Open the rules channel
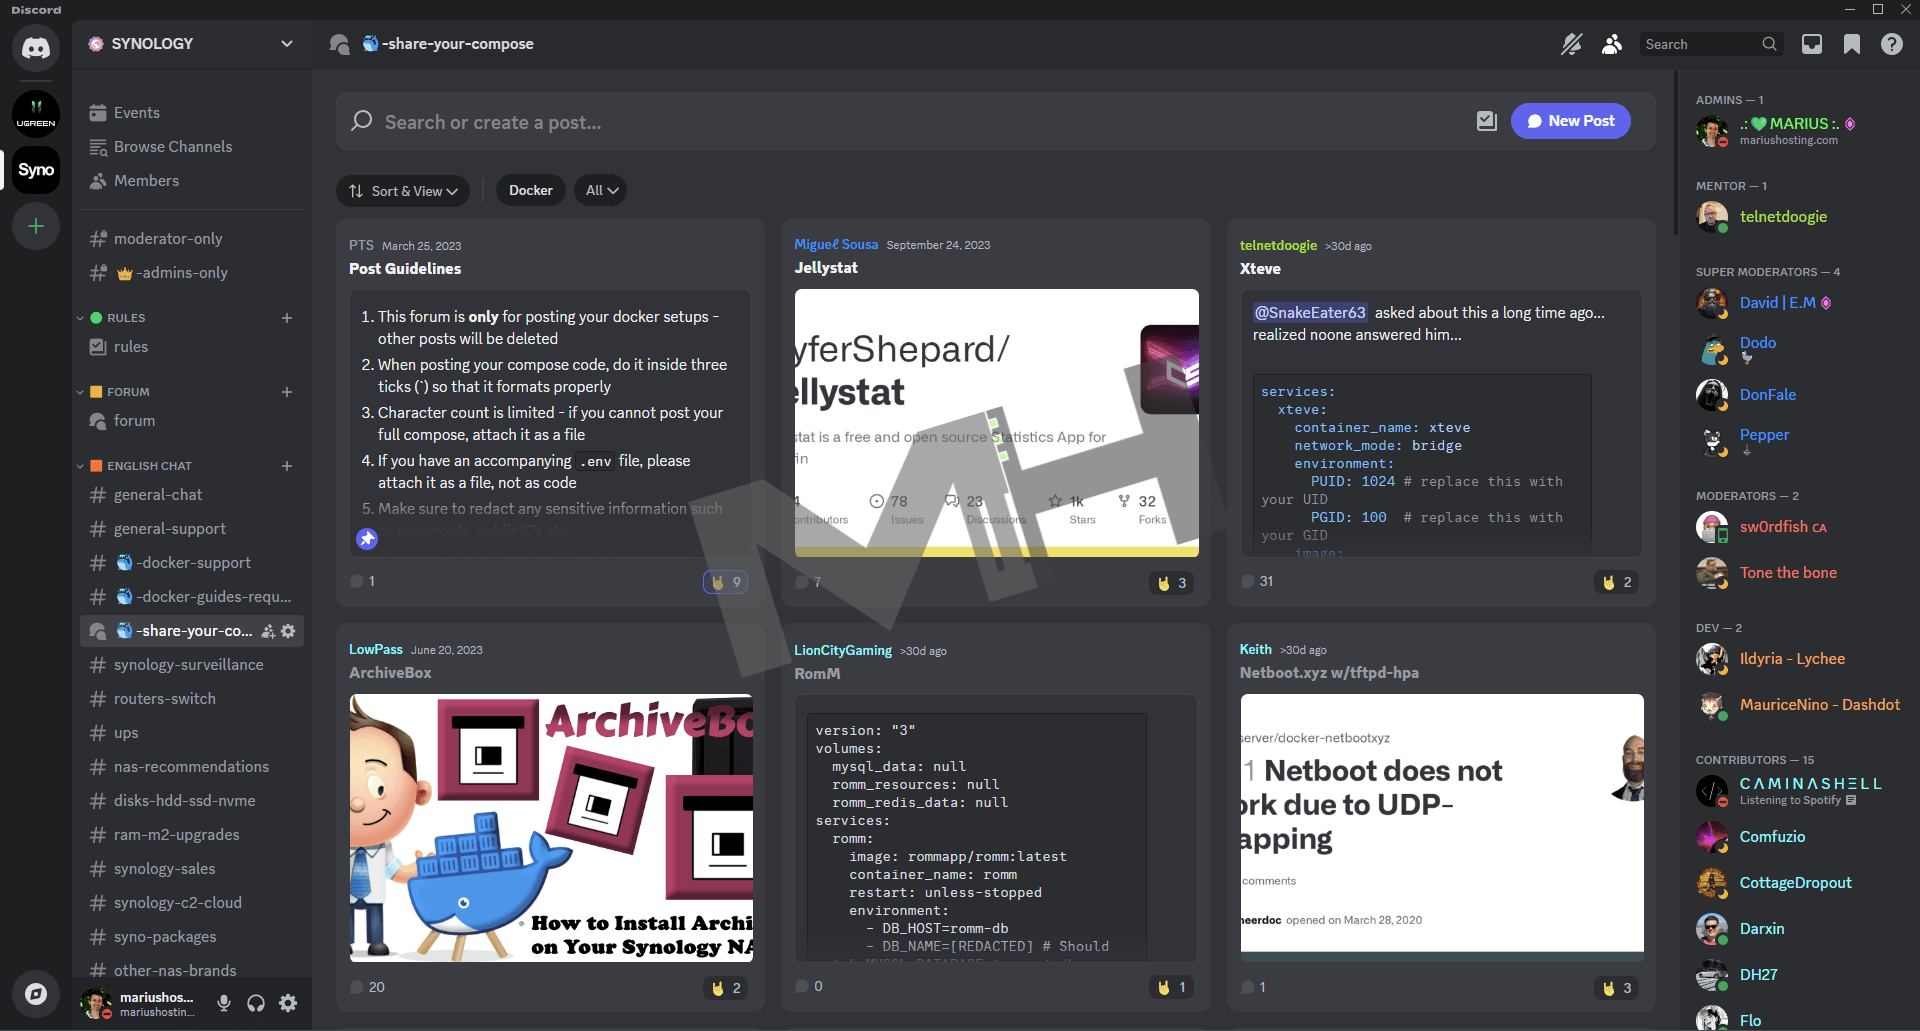 coord(192,347)
